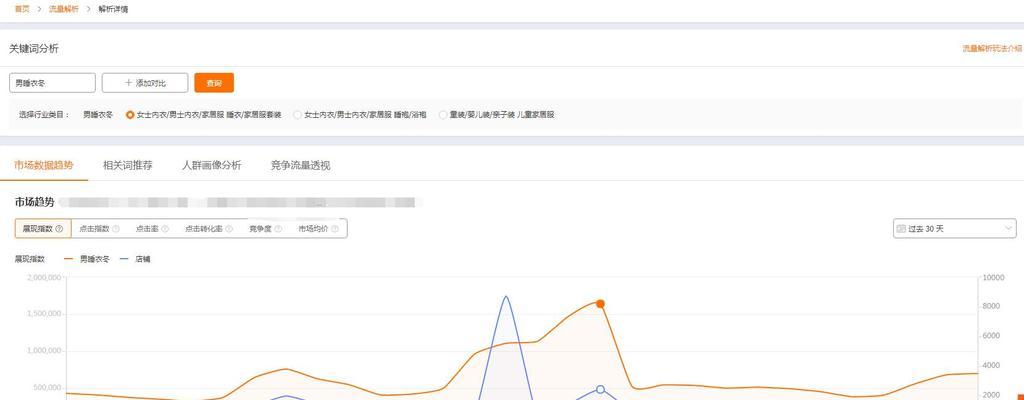
Task: Switch to 市场数据趋势 tab
Action: (44, 165)
